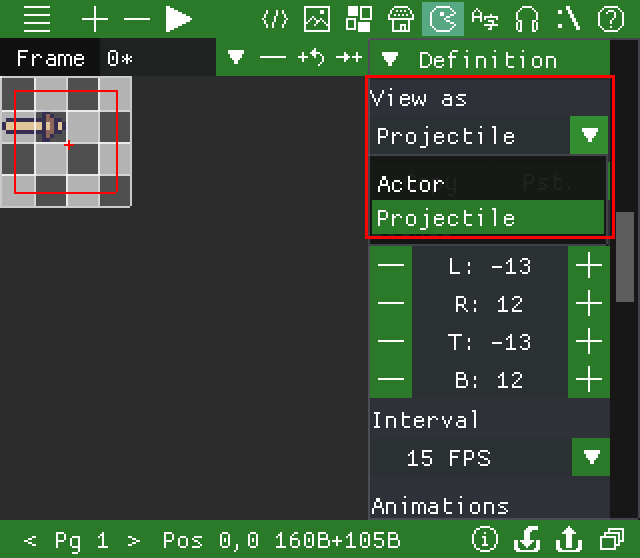Click the append frame arrow plus icon

point(349,57)
